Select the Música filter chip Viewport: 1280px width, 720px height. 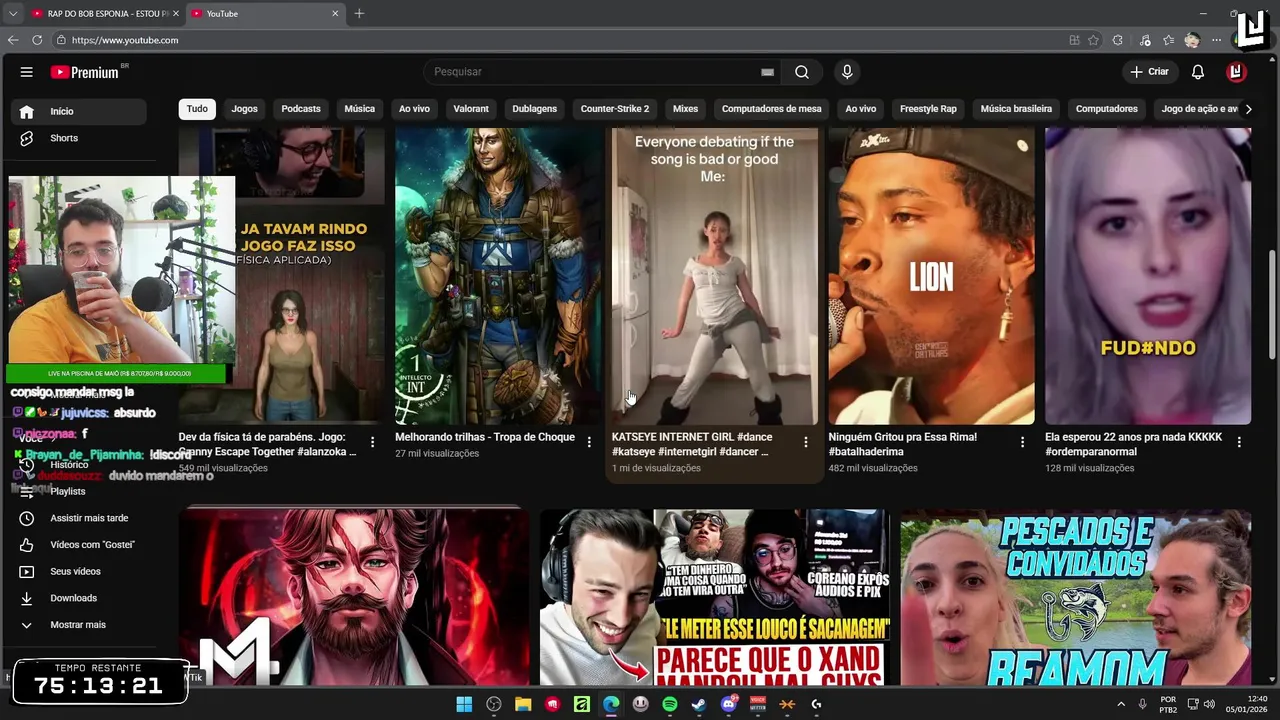360,108
